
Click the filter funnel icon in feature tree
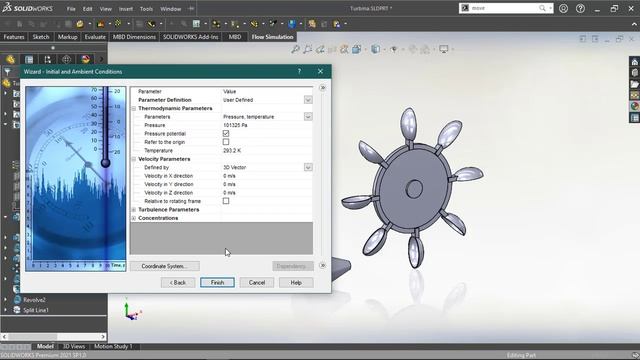tap(7, 72)
